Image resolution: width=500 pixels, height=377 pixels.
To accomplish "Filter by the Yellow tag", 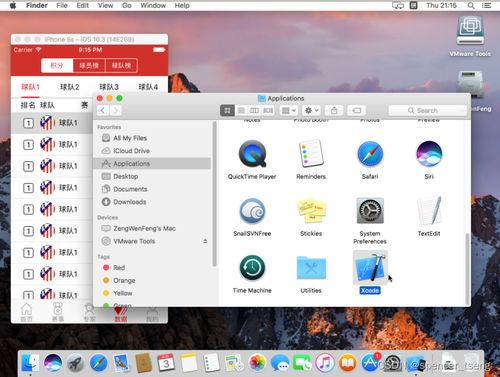I will [x=152, y=293].
